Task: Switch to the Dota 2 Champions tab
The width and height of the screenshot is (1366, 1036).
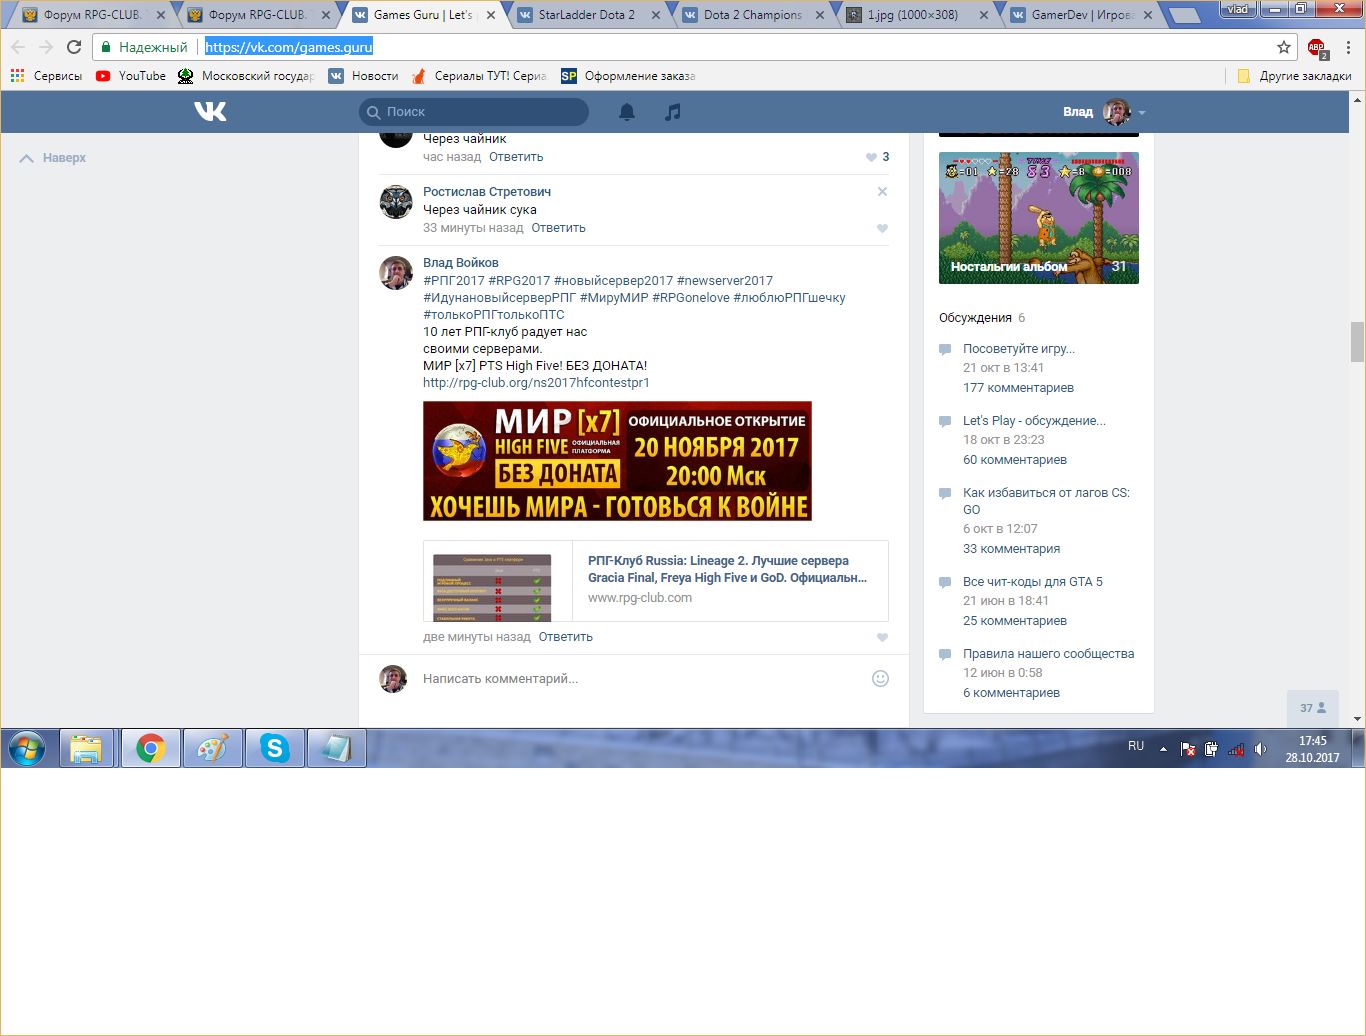Action: coord(751,15)
